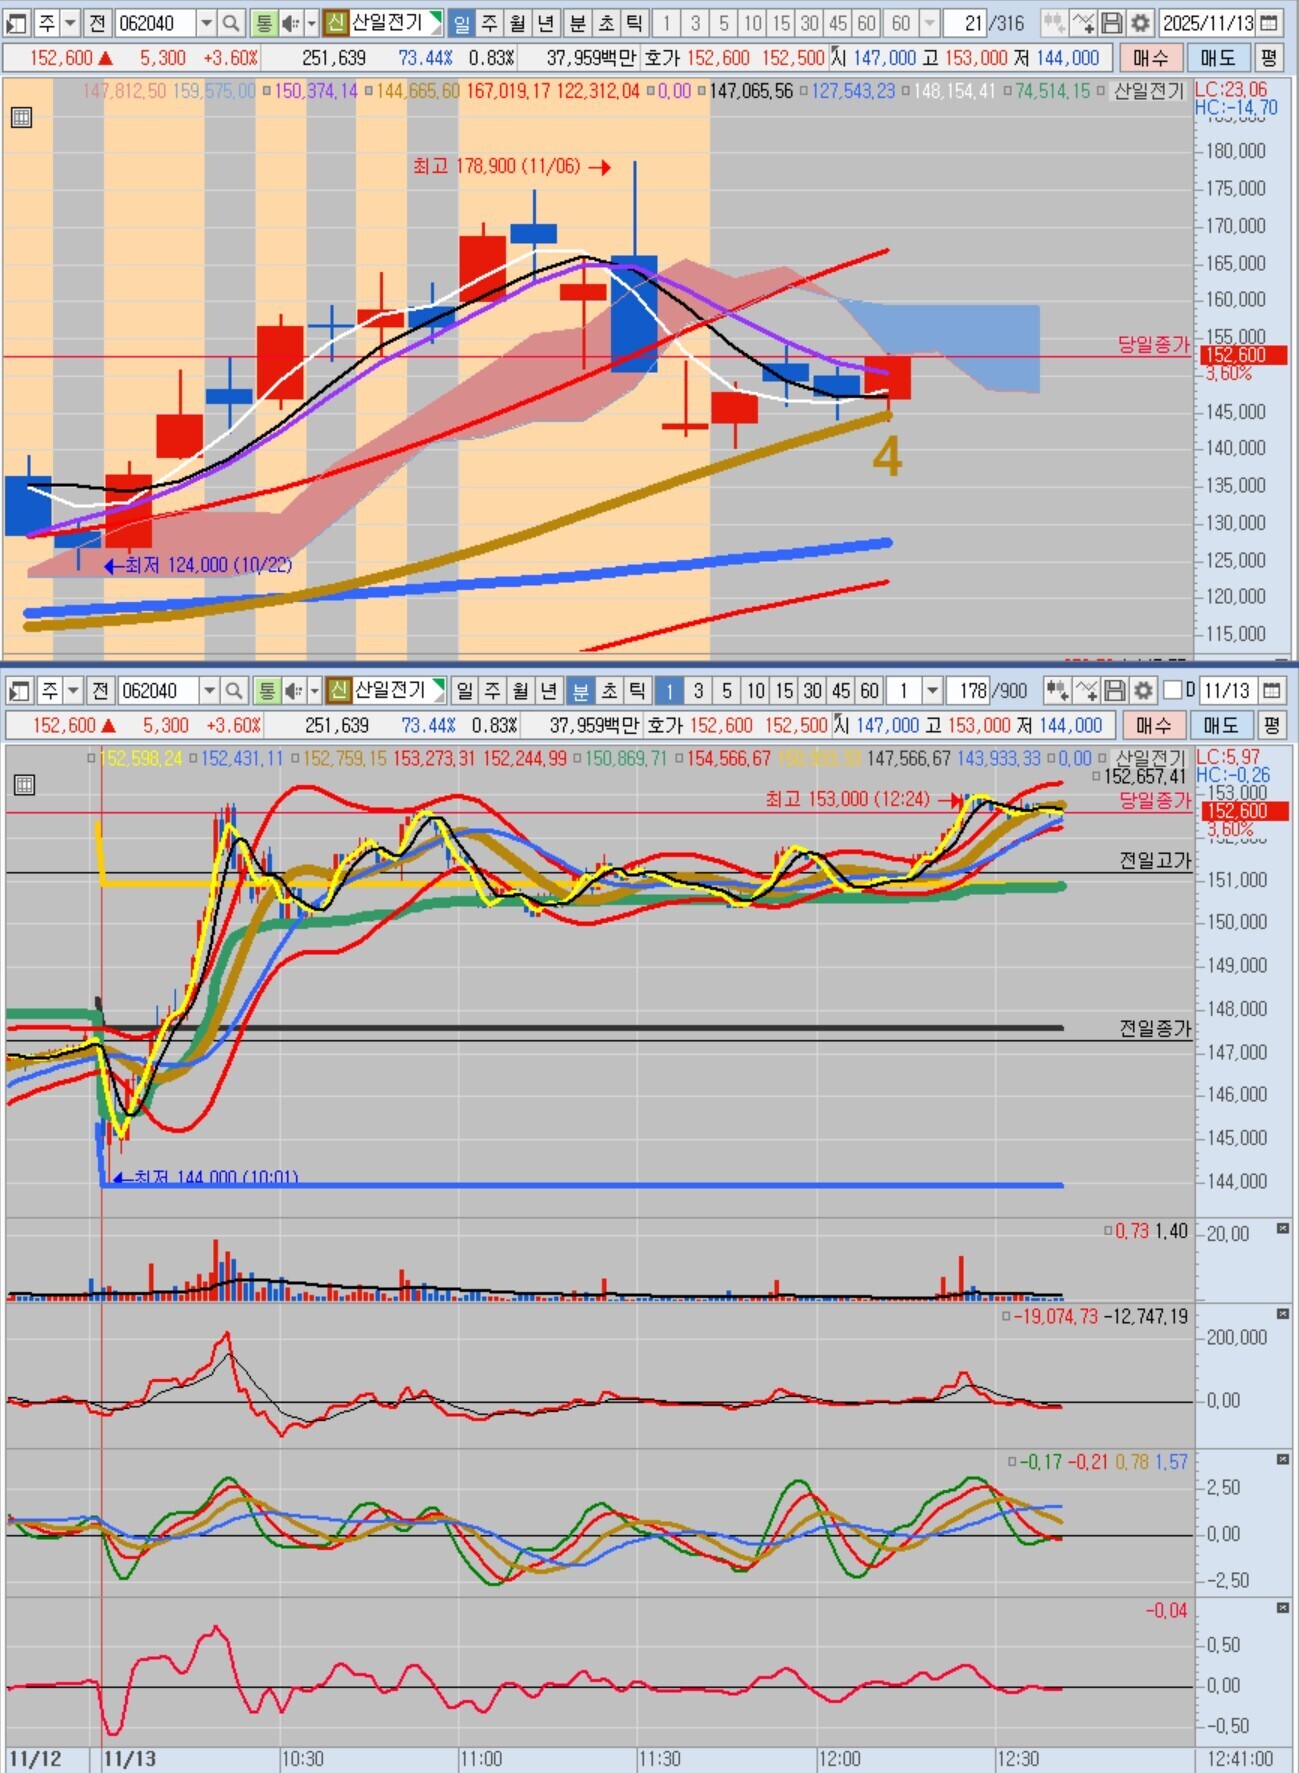Click the 매도 sell button above the minute chart
Image resolution: width=1299 pixels, height=1773 pixels.
click(1220, 725)
